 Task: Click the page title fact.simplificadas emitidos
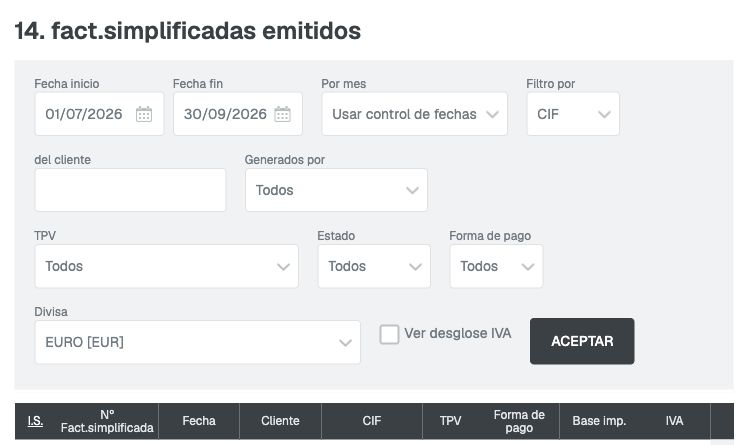pos(188,31)
